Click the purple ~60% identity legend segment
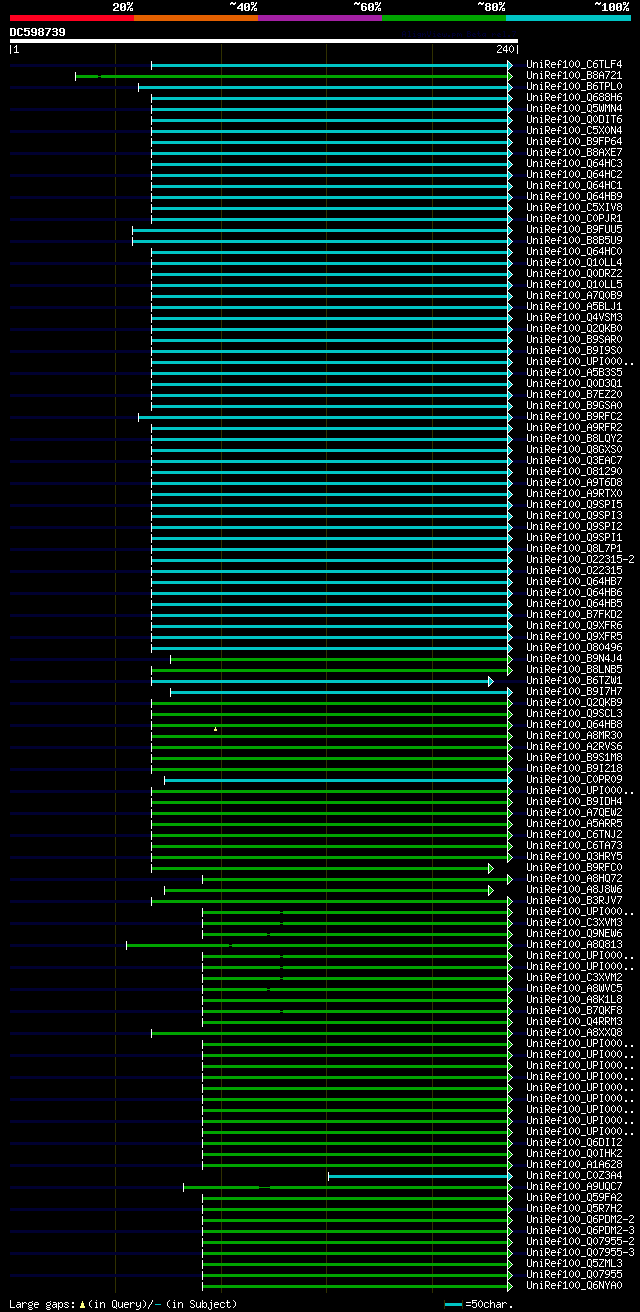 pos(320,17)
